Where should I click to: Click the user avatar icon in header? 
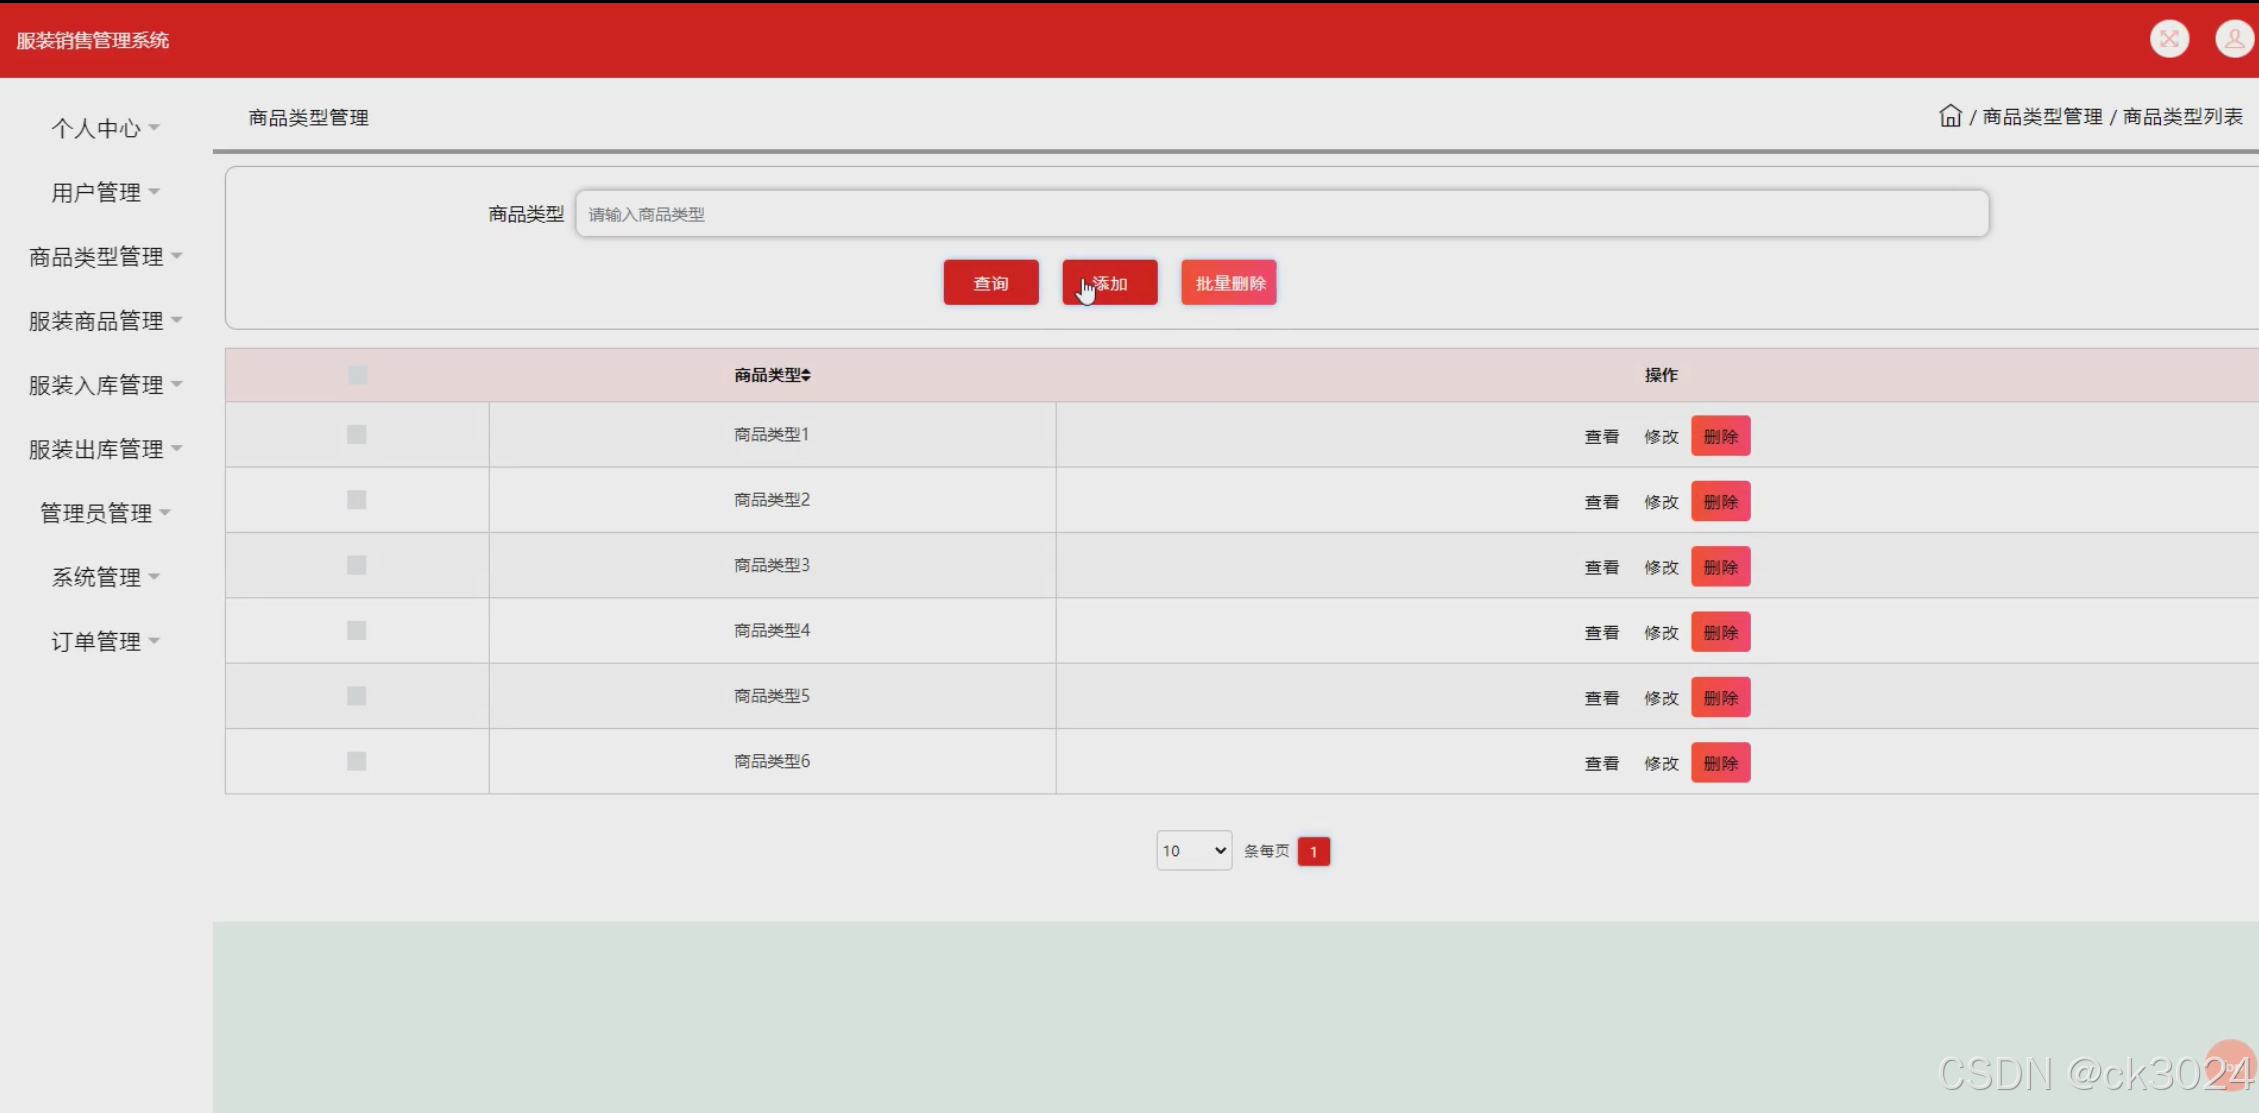pyautogui.click(x=2234, y=40)
